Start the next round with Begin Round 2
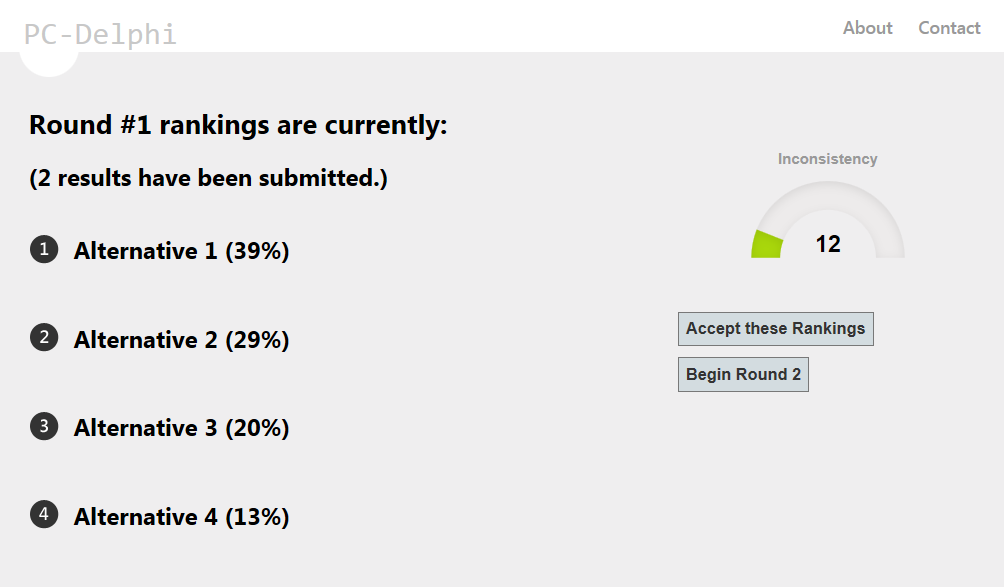This screenshot has height=587, width=1004. (743, 375)
